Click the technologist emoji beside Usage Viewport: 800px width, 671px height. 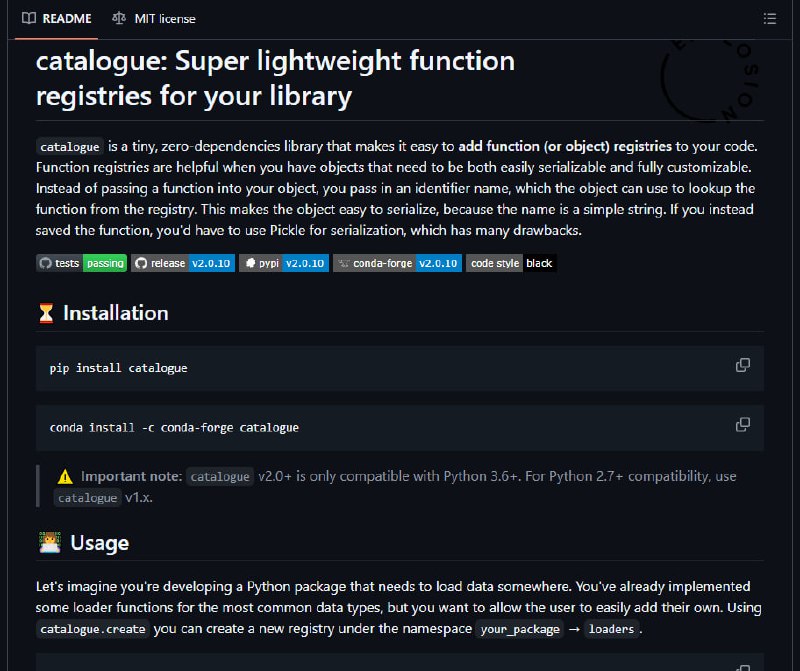[50, 543]
